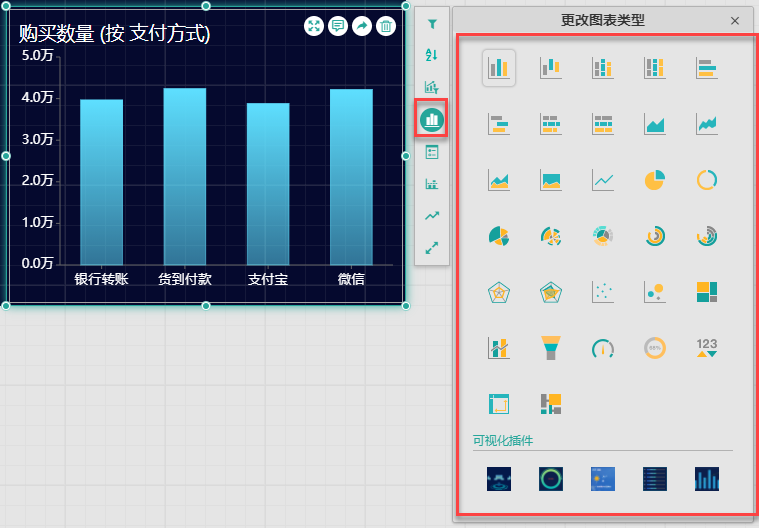The height and width of the screenshot is (528, 759).
Task: Select the 100% stacked column chart
Action: tap(654, 68)
